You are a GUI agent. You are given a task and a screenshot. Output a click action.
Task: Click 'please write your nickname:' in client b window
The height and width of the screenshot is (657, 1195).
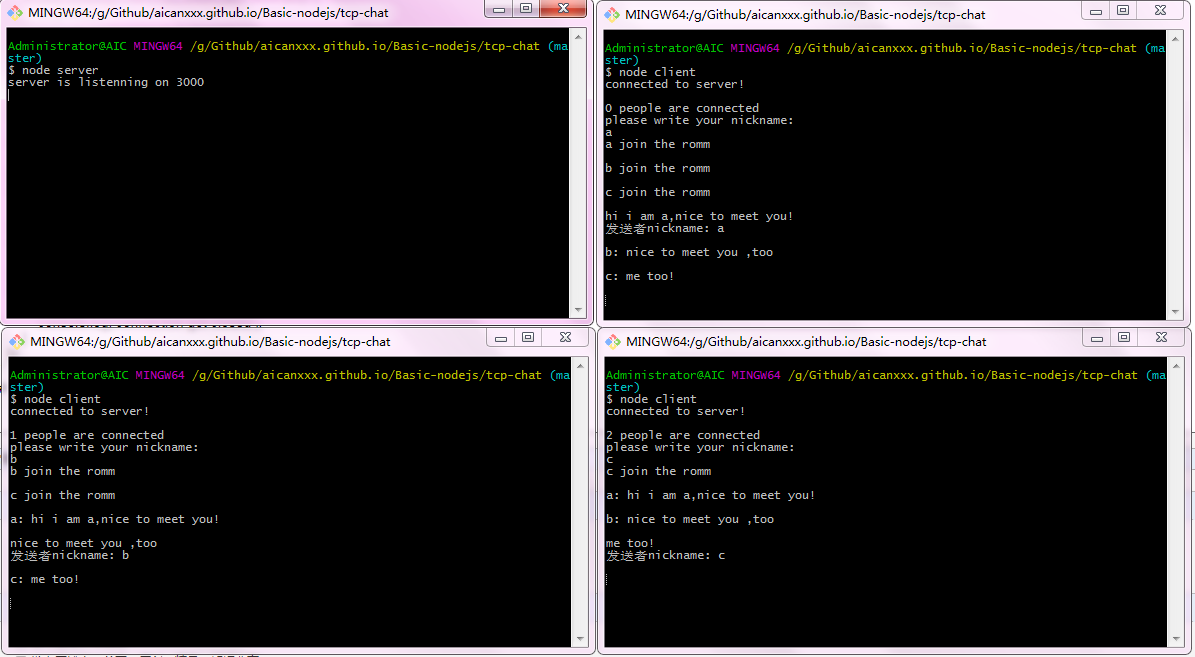(x=104, y=447)
